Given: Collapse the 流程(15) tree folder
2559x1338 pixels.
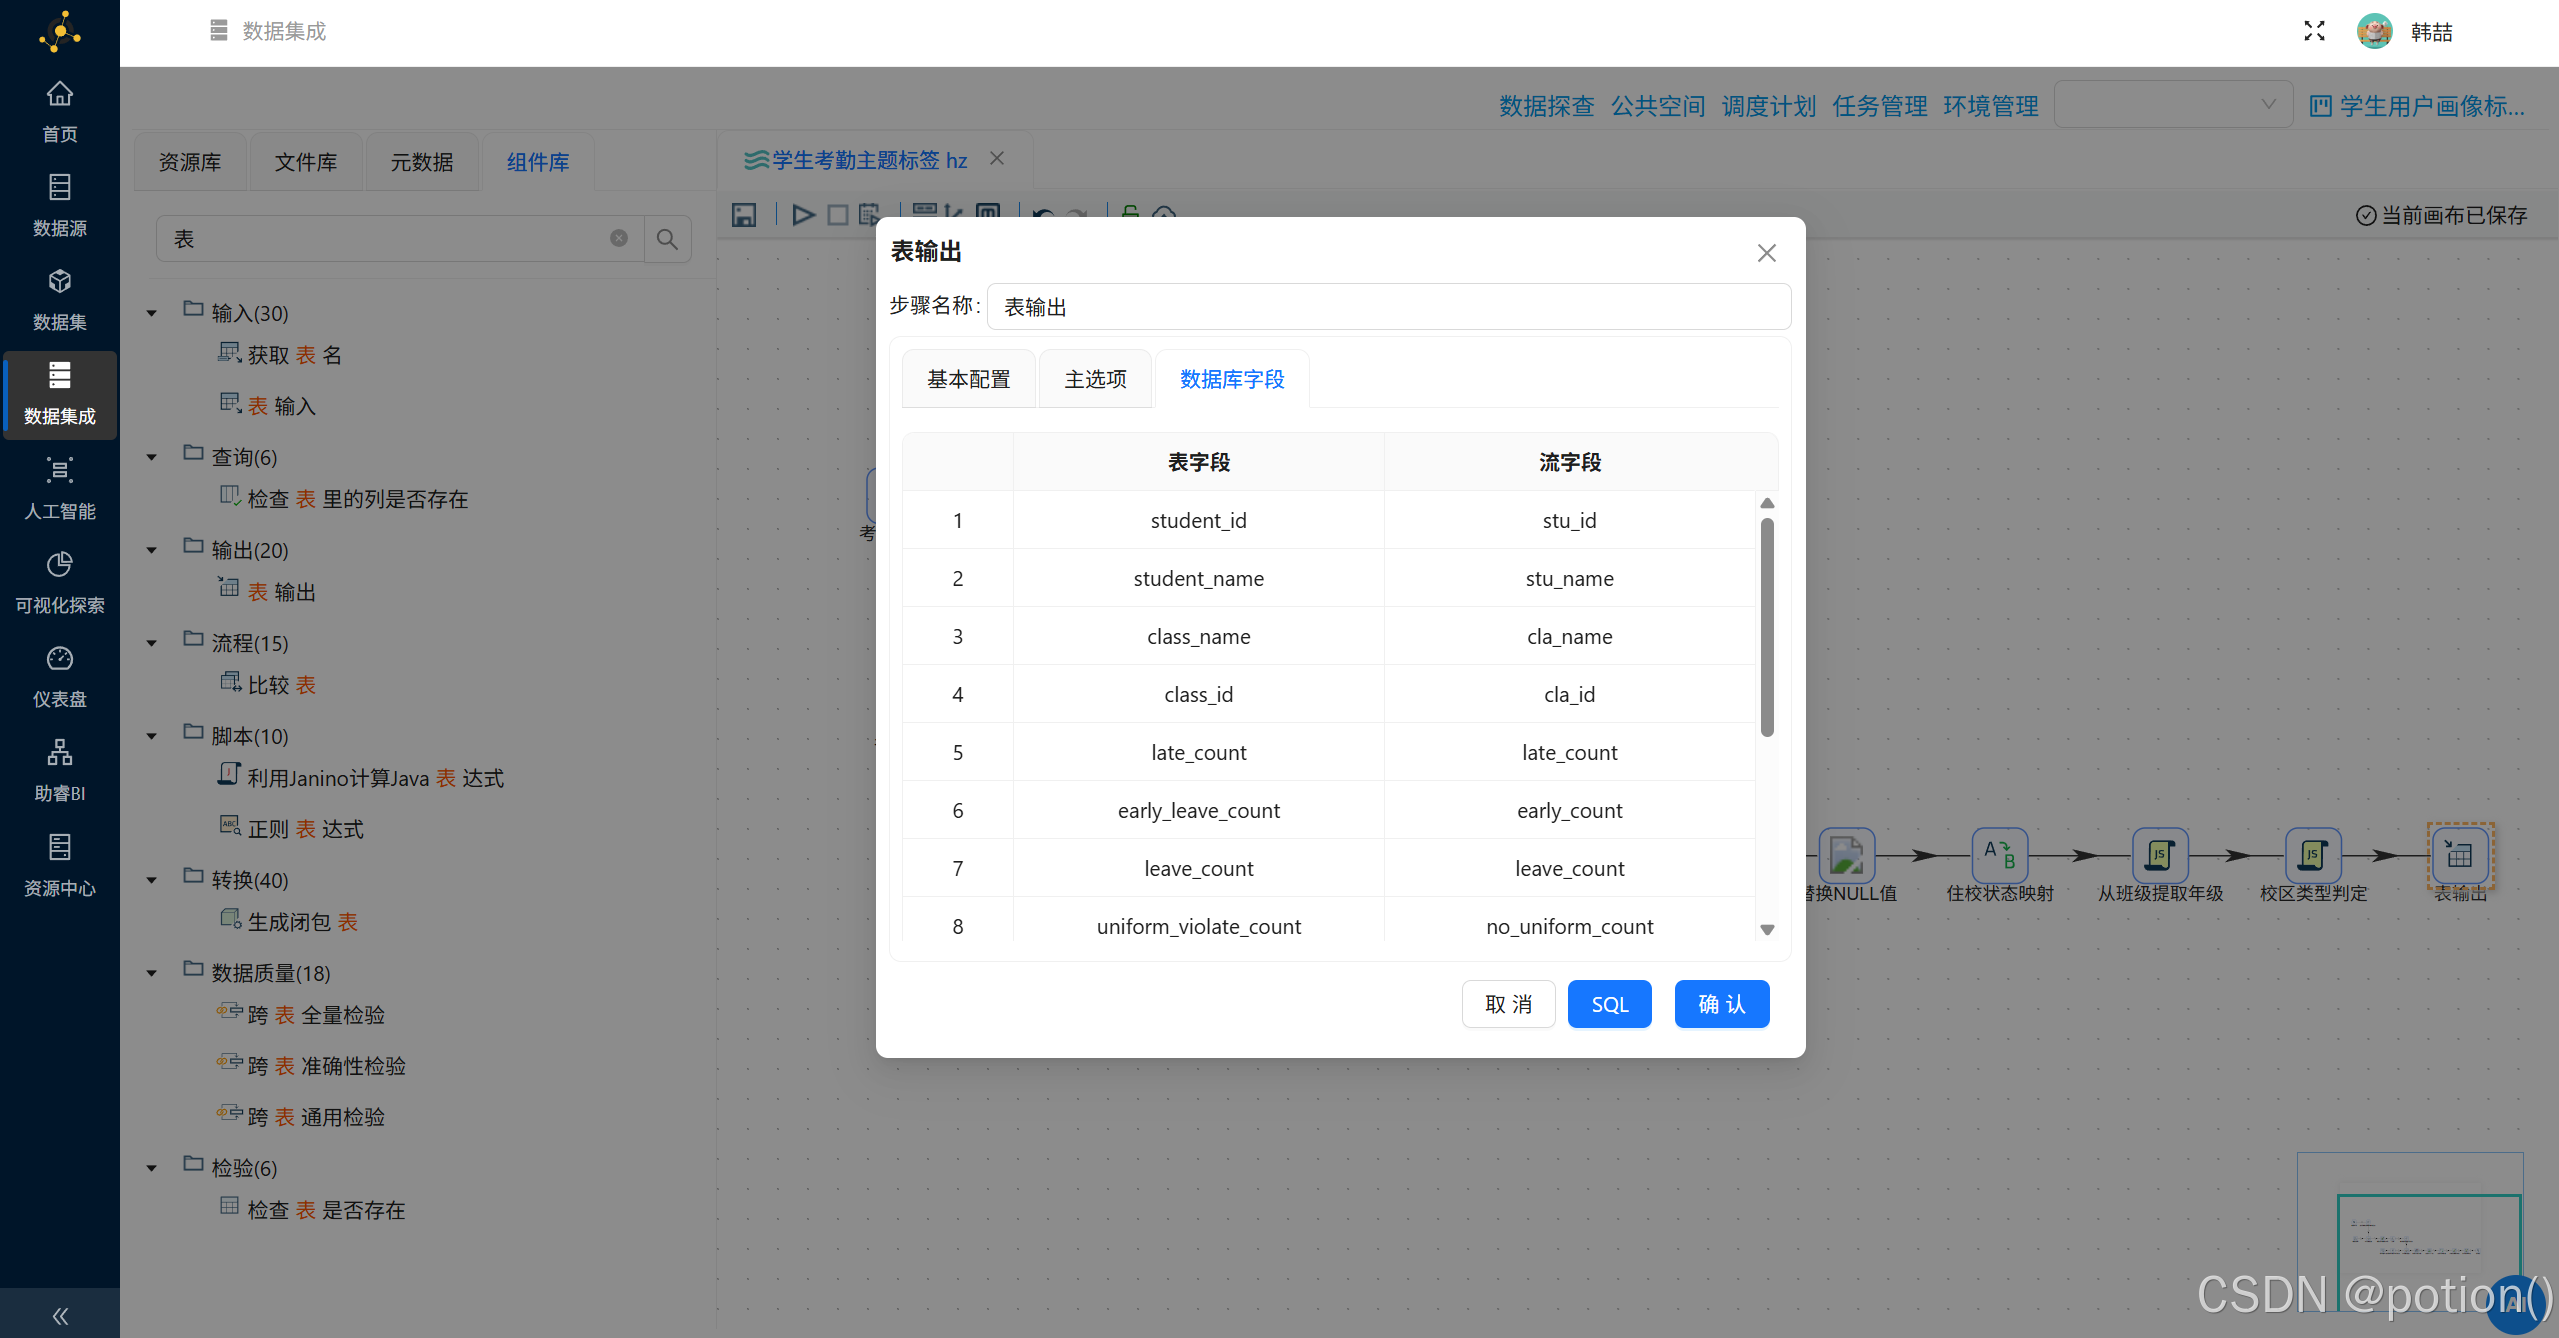Looking at the screenshot, I should click(152, 643).
